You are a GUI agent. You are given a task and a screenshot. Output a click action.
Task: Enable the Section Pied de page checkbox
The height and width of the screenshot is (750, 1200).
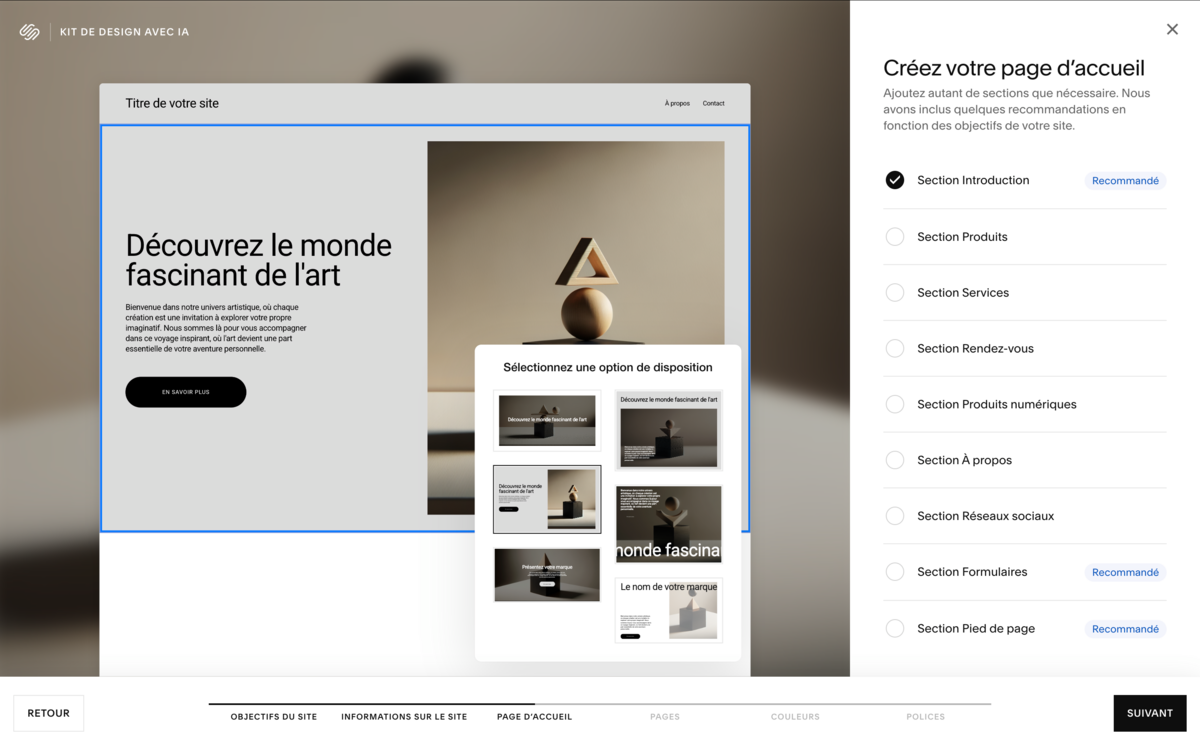coord(895,628)
